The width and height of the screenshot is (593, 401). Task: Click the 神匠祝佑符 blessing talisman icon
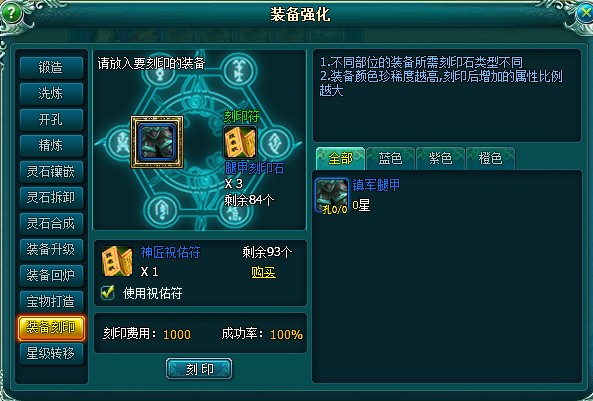pyautogui.click(x=117, y=261)
